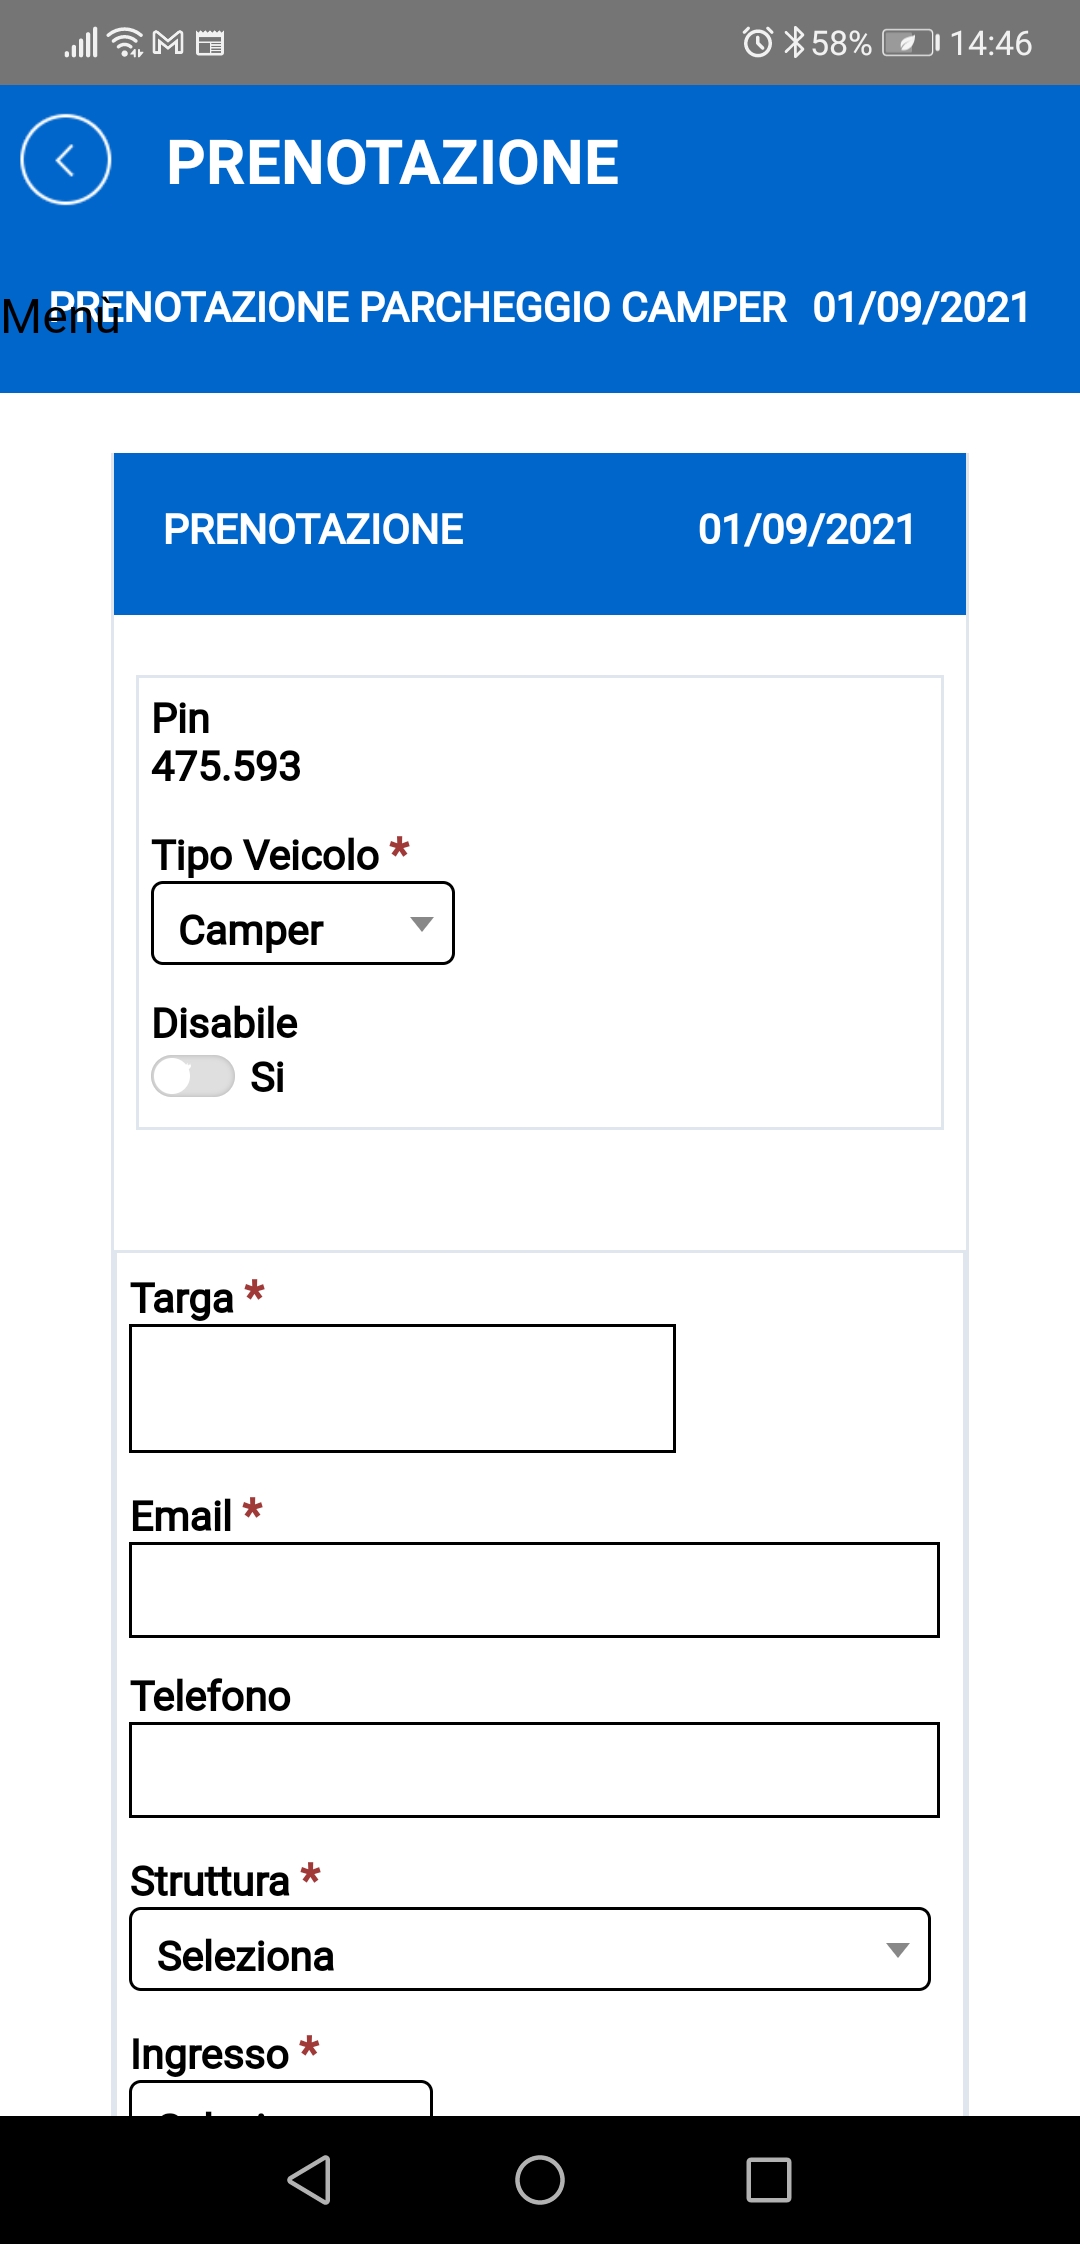Tap the Si label next to Disabile switch

pos(267,1078)
